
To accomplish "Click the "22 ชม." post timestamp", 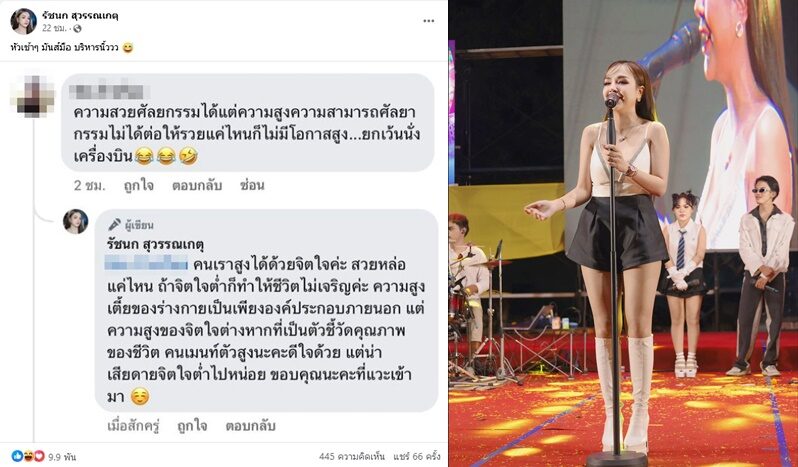I will [x=56, y=28].
